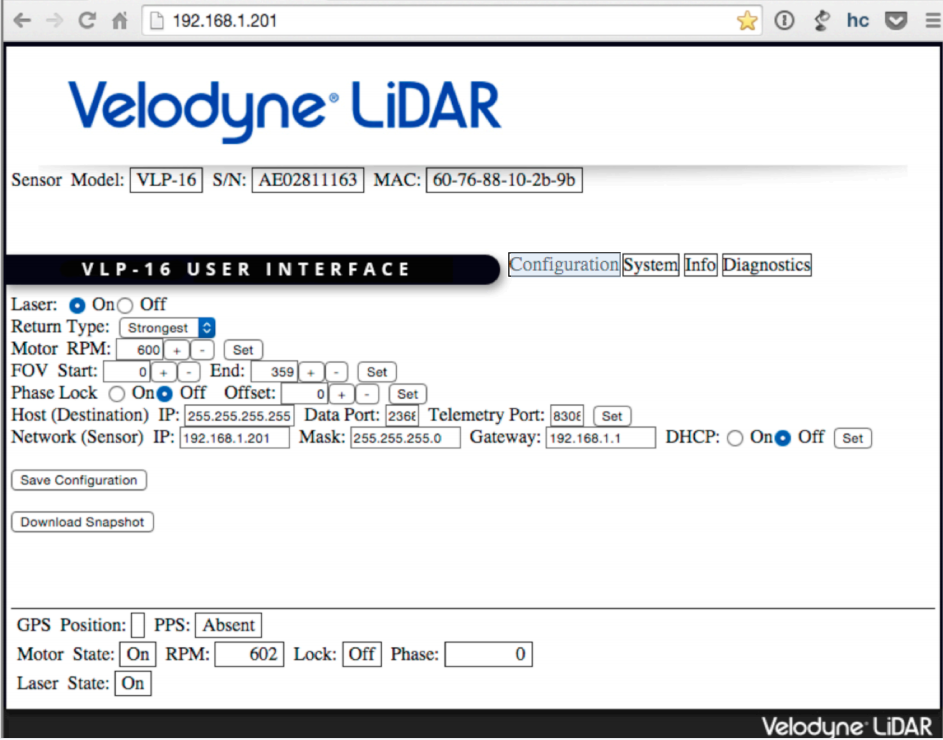Screen dimensions: 943x740
Task: Increase FOV Start with plus button
Action: 164,372
